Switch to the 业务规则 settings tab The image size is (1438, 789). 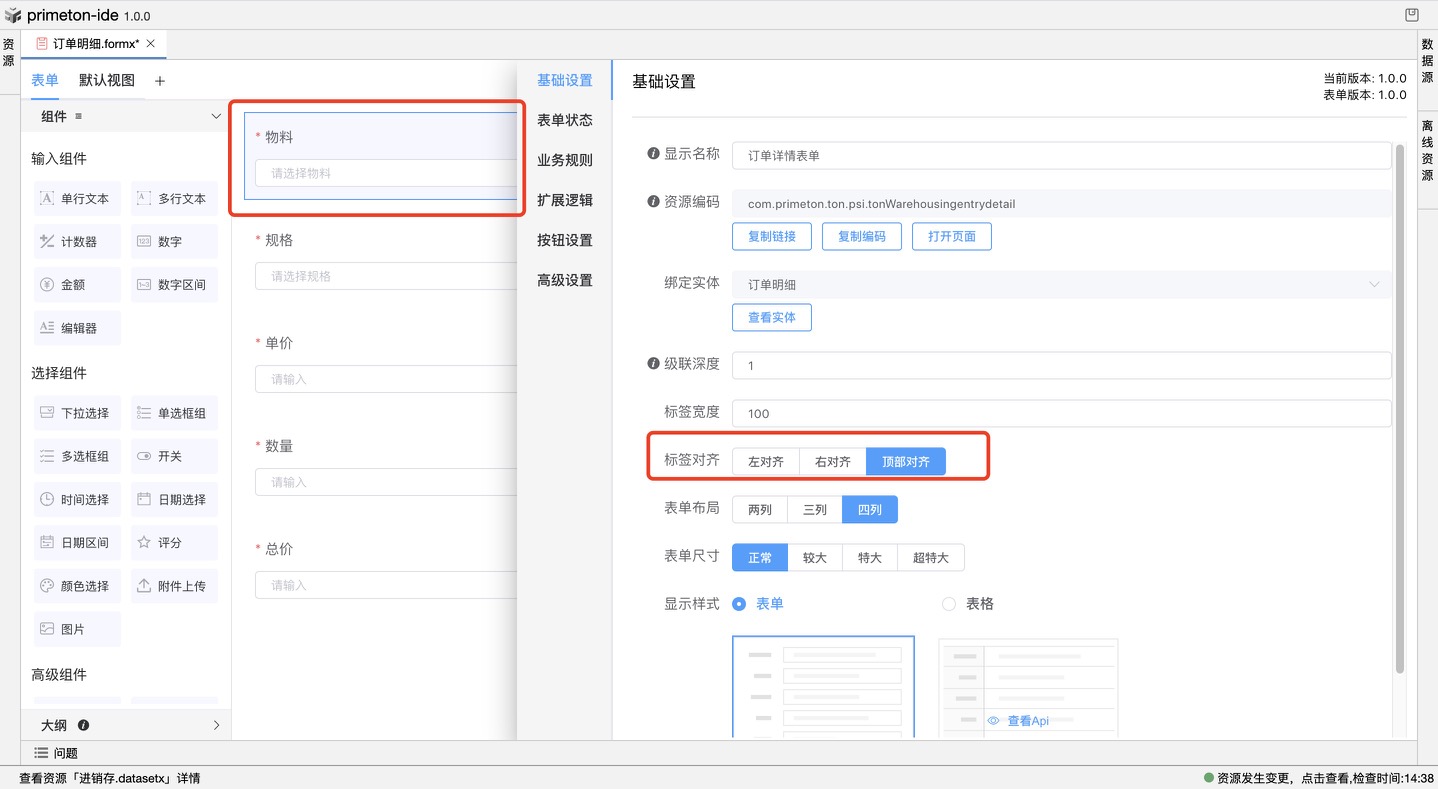coord(564,160)
